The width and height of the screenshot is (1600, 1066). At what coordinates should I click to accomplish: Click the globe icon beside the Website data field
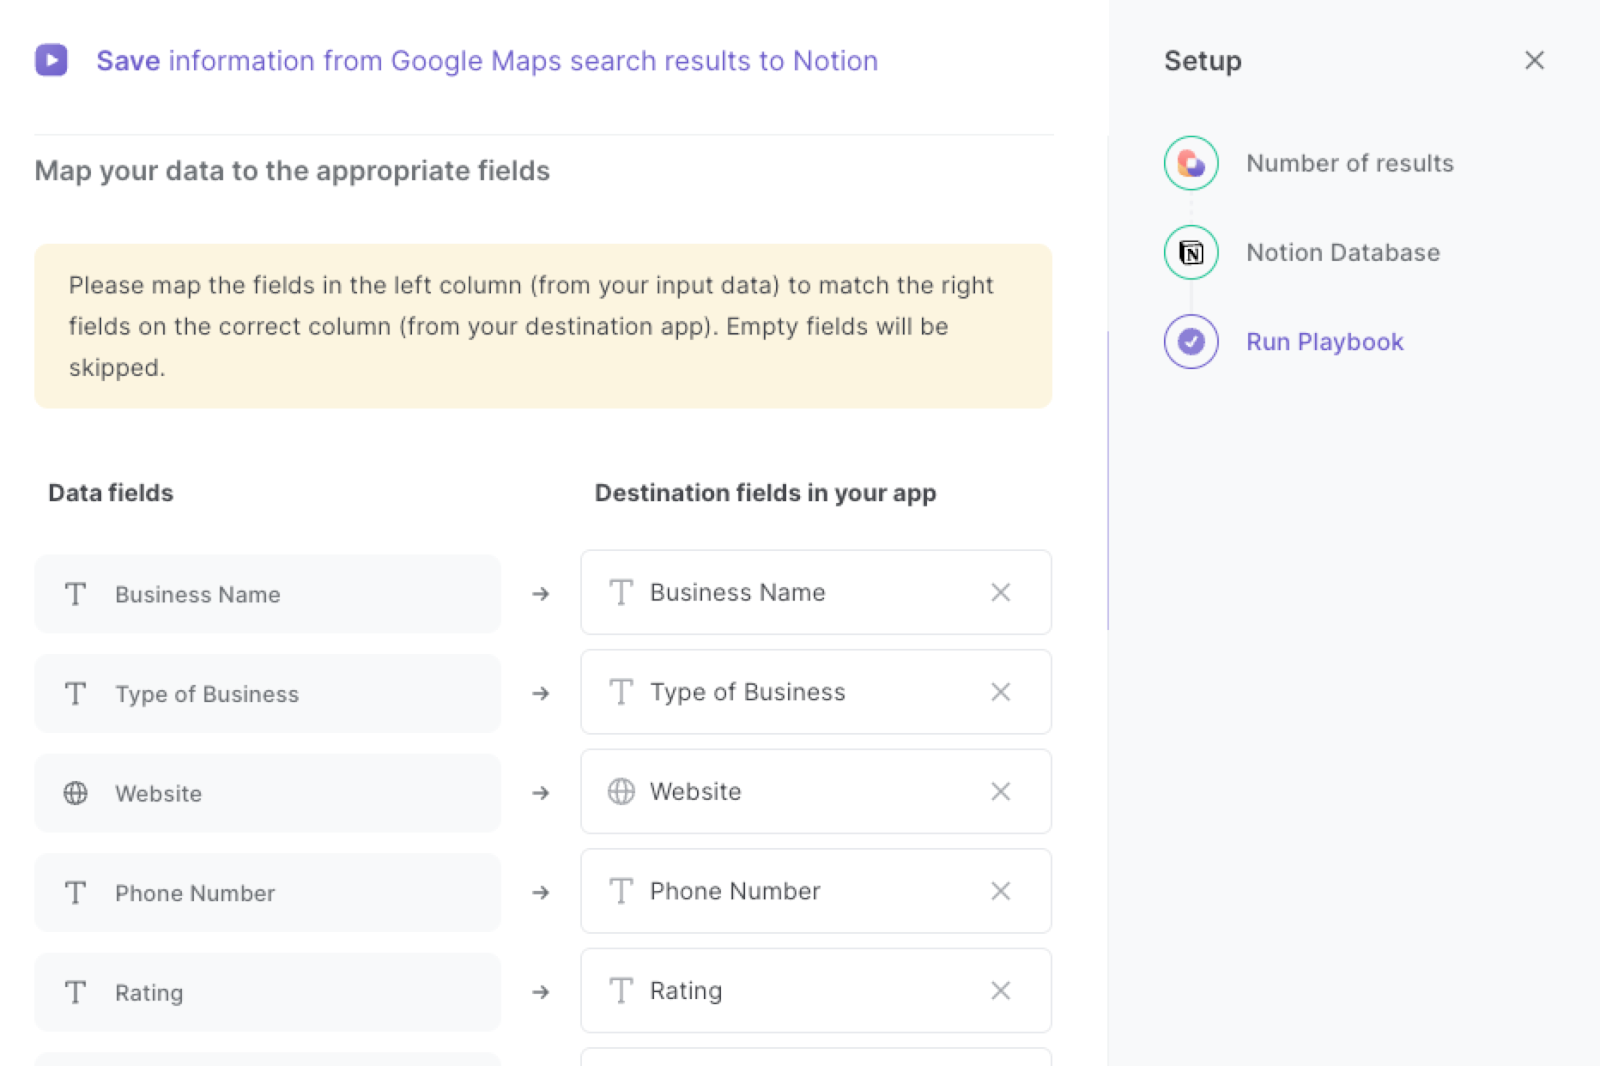(75, 793)
